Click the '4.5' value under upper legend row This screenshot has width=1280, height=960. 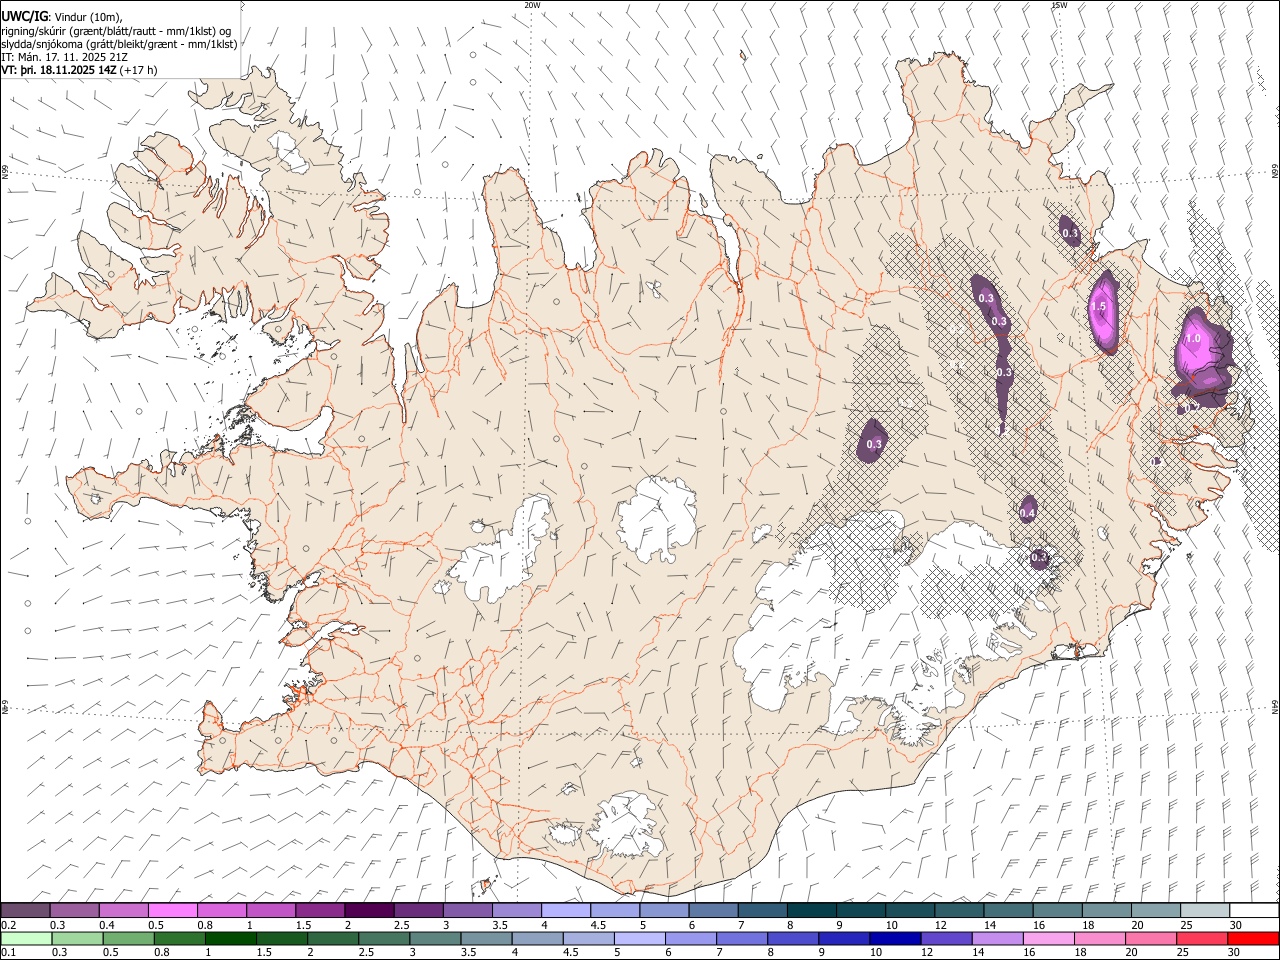pyautogui.click(x=598, y=925)
